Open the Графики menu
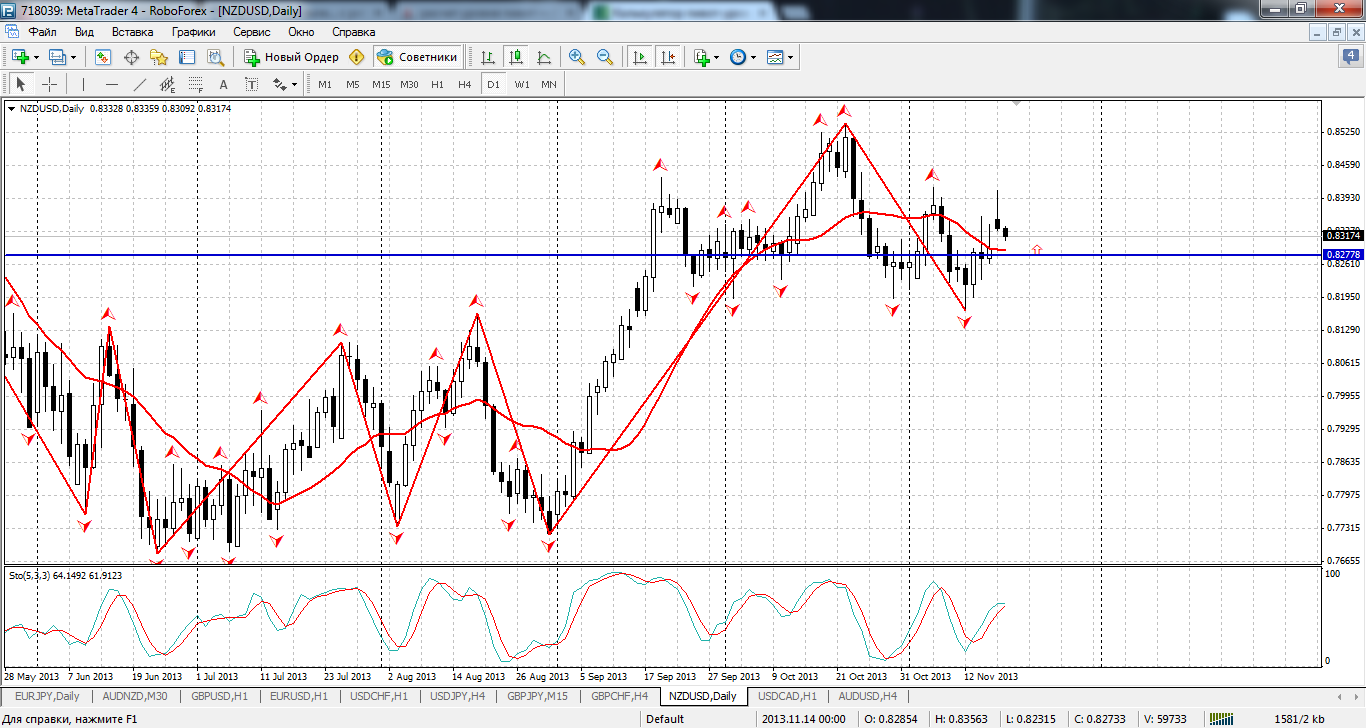 (x=193, y=31)
